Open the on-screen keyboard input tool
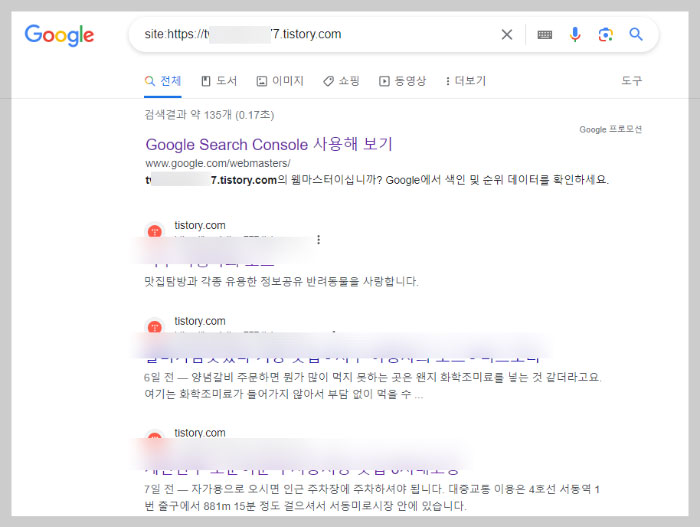This screenshot has height=527, width=700. 545,34
